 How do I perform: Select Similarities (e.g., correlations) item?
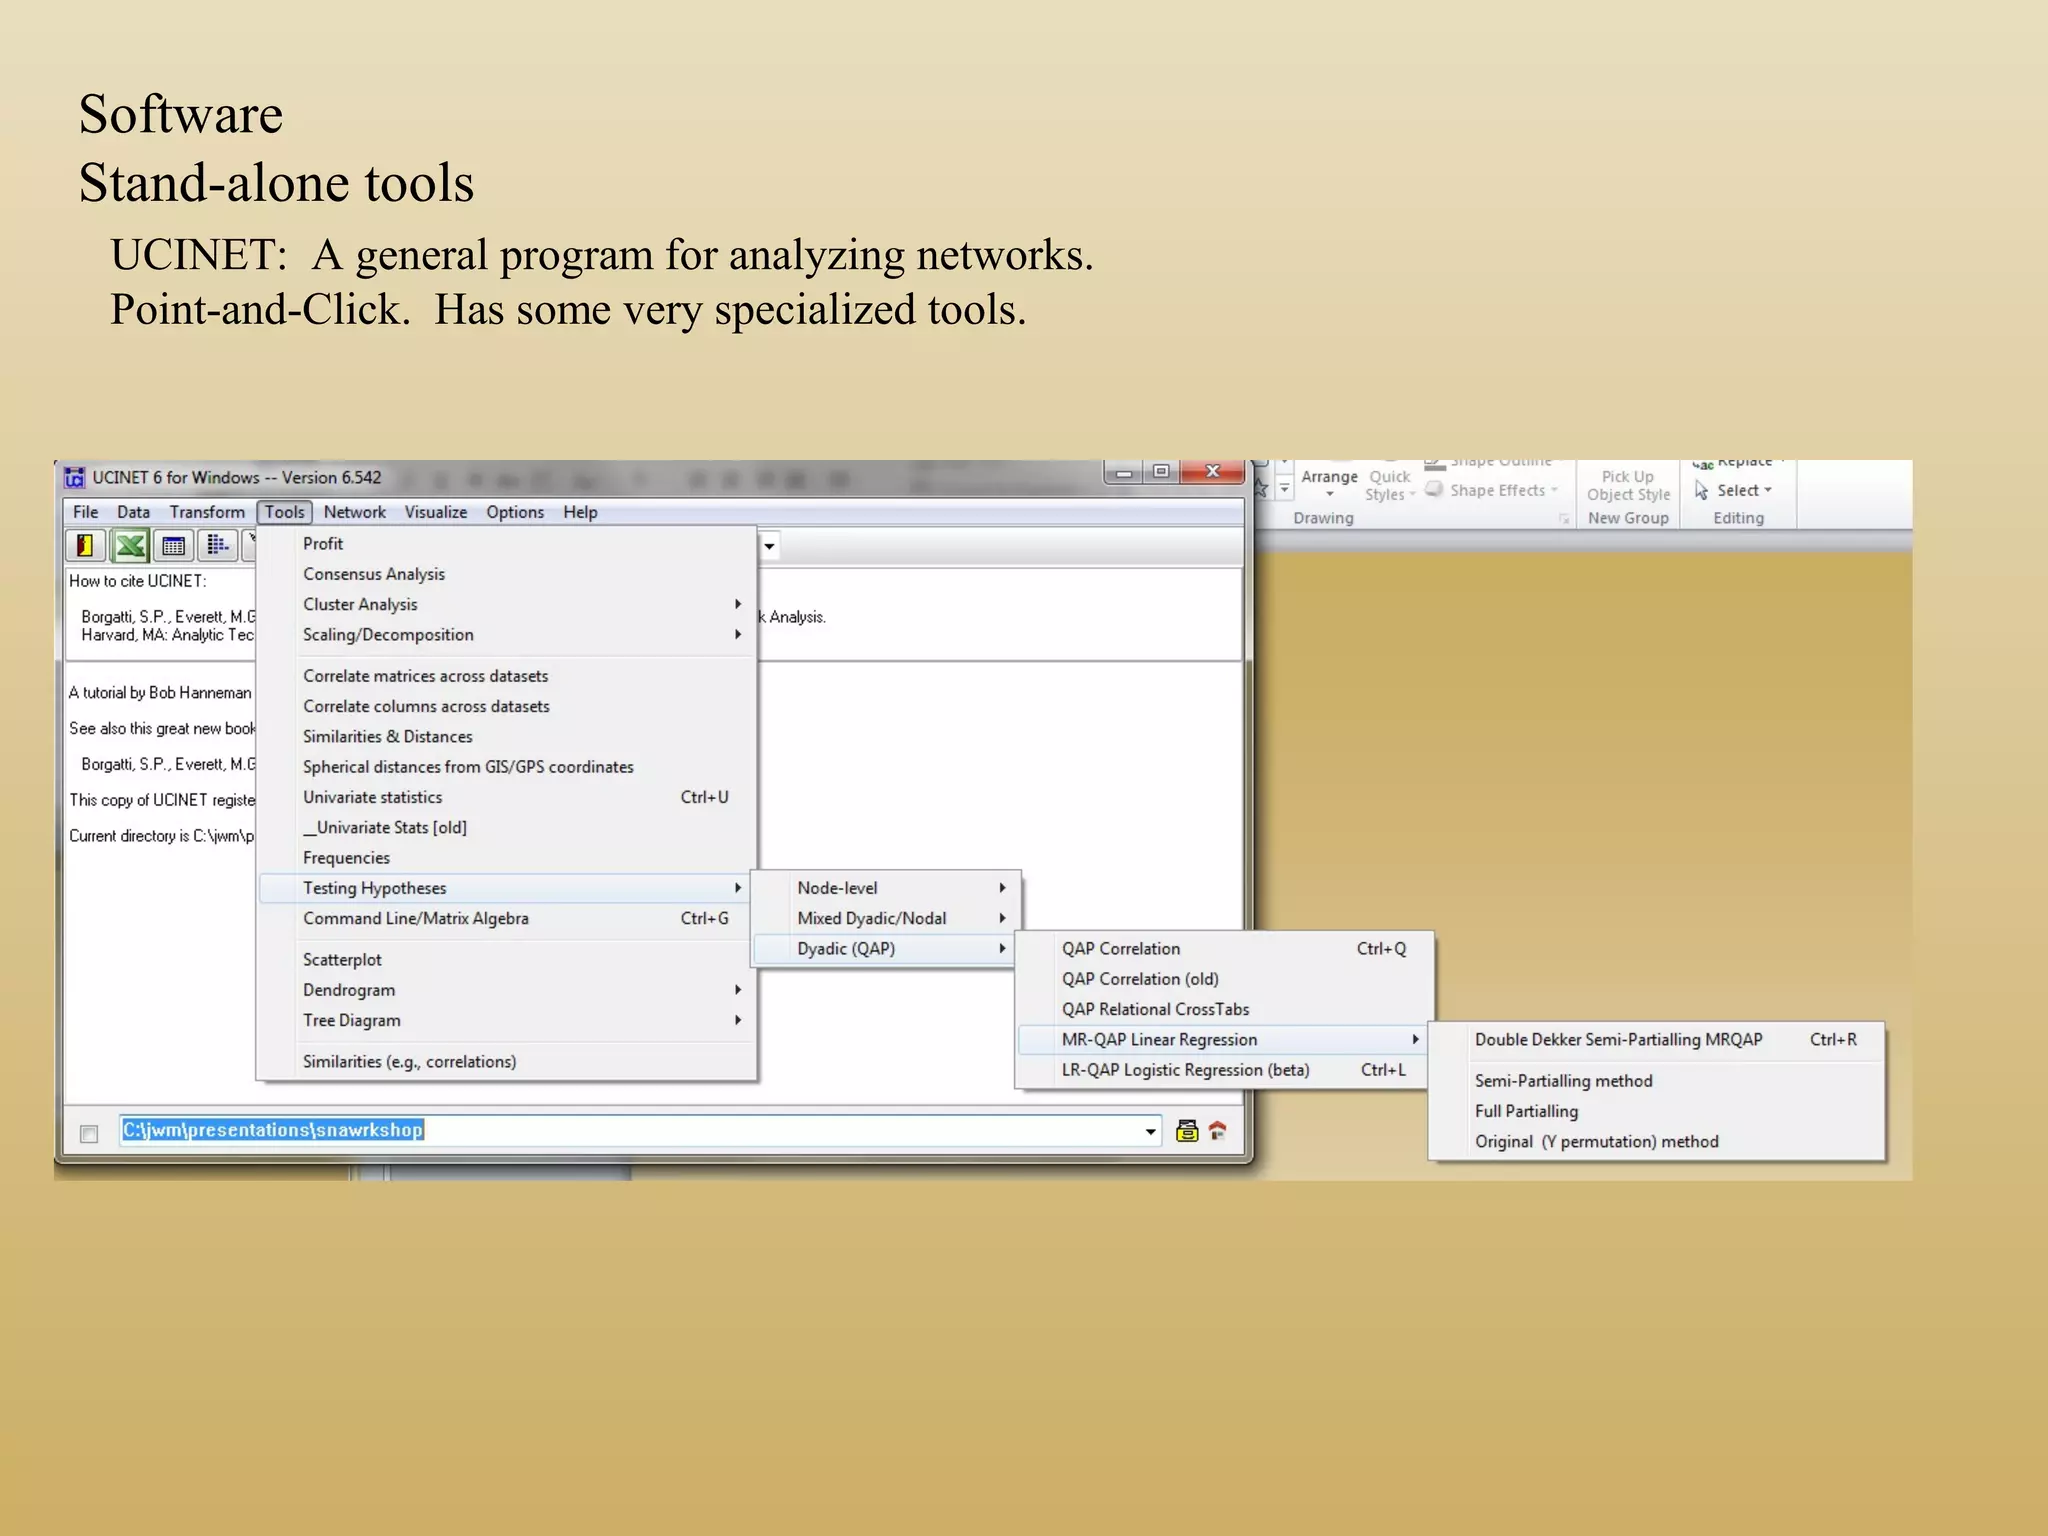click(506, 1062)
